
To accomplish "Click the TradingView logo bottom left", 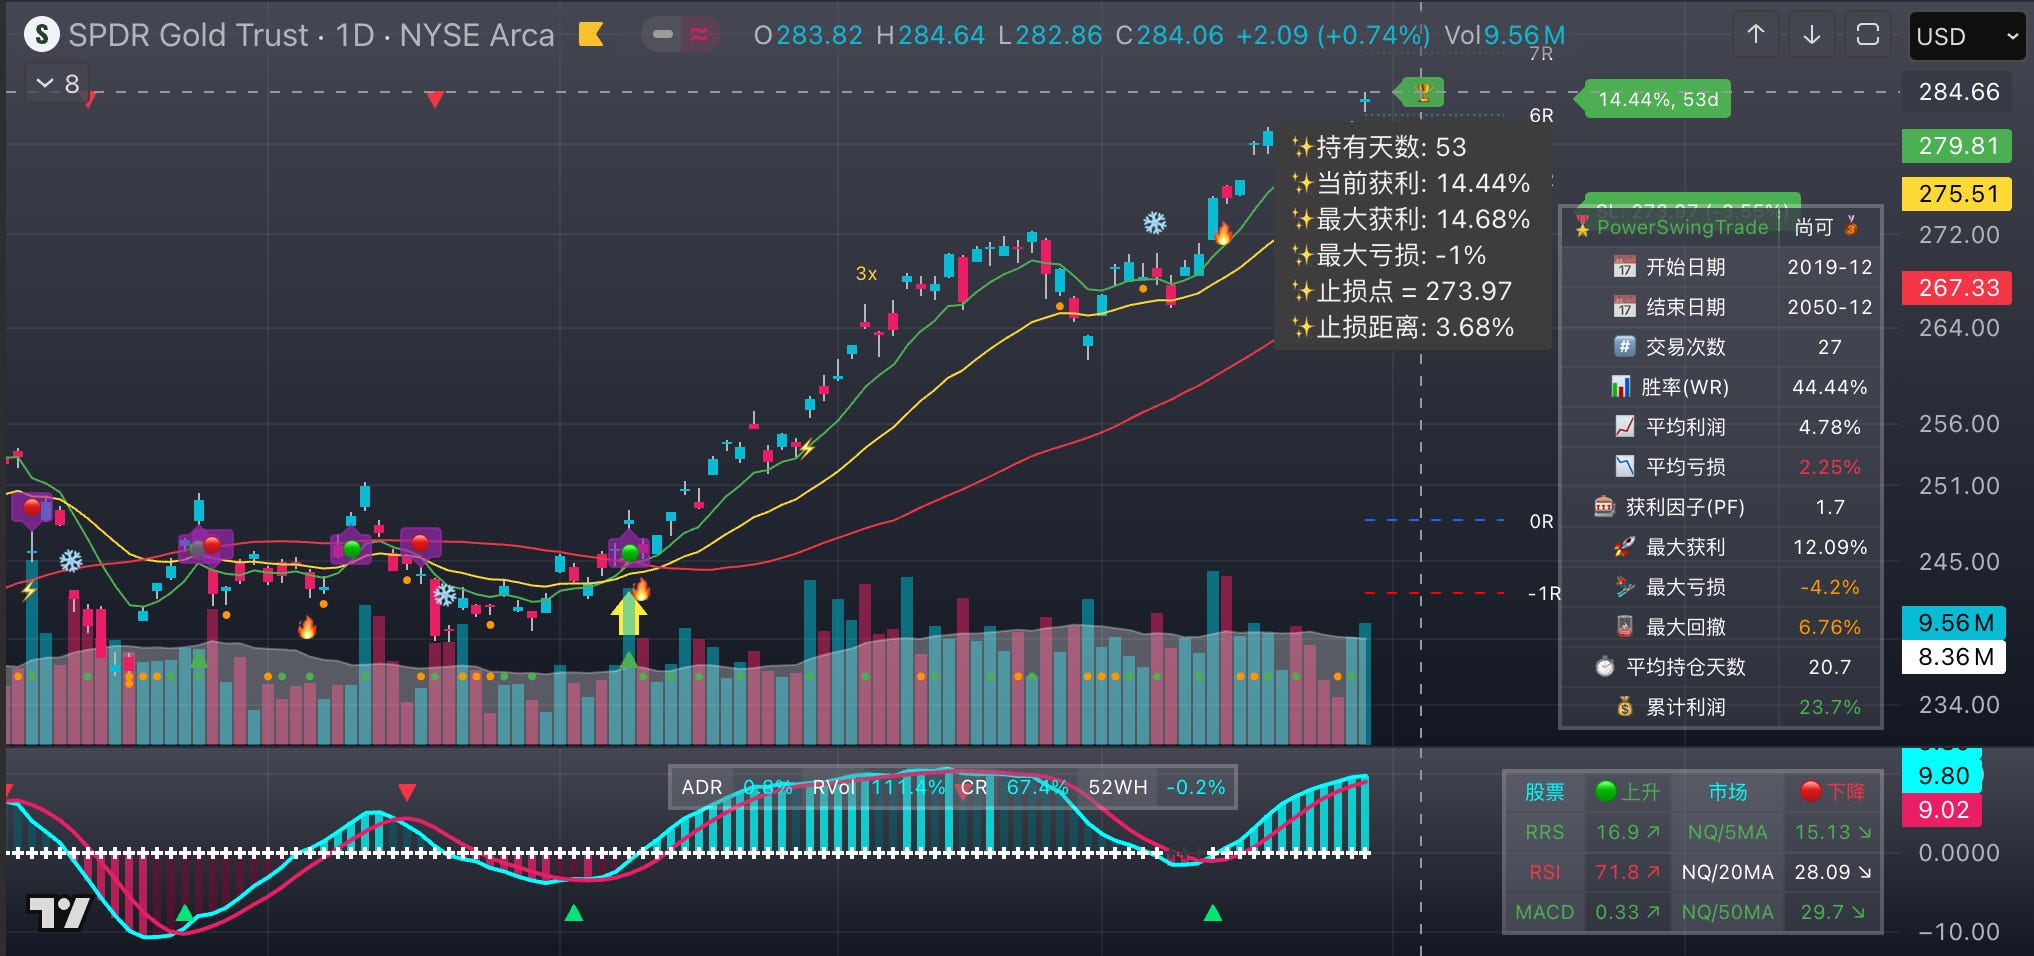I will tap(58, 912).
